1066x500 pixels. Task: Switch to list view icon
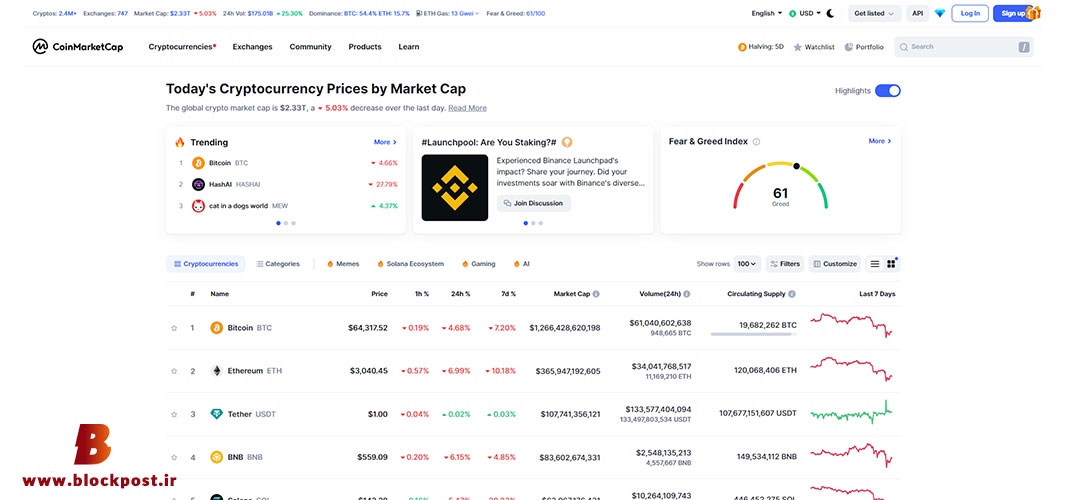coord(875,264)
